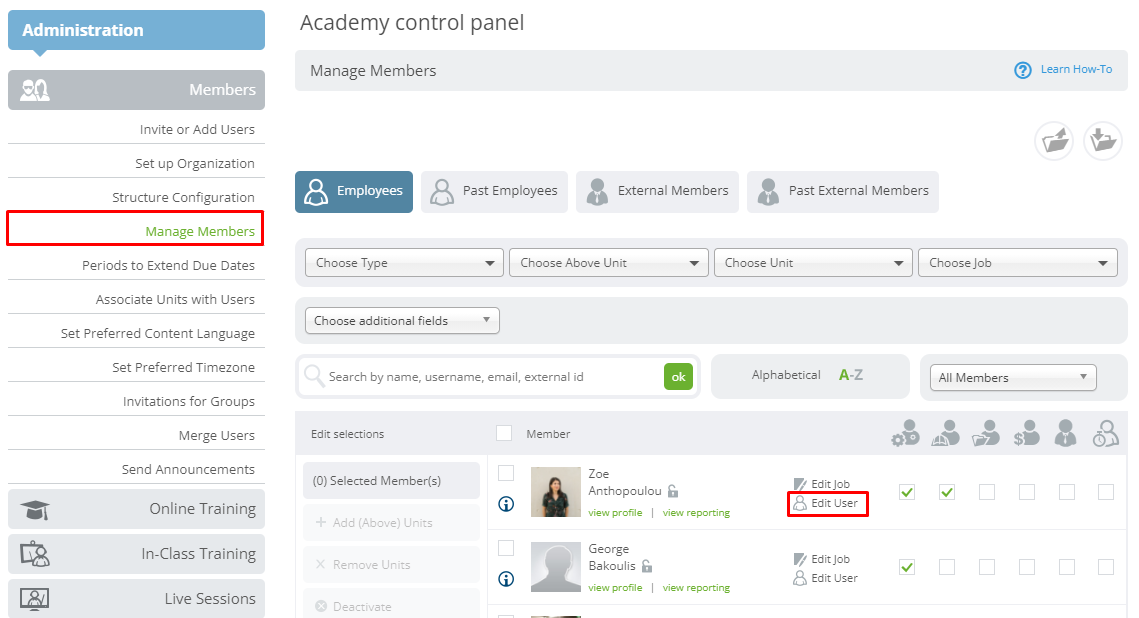Click the x icon on Remove Units
Image resolution: width=1139 pixels, height=618 pixels.
[320, 564]
